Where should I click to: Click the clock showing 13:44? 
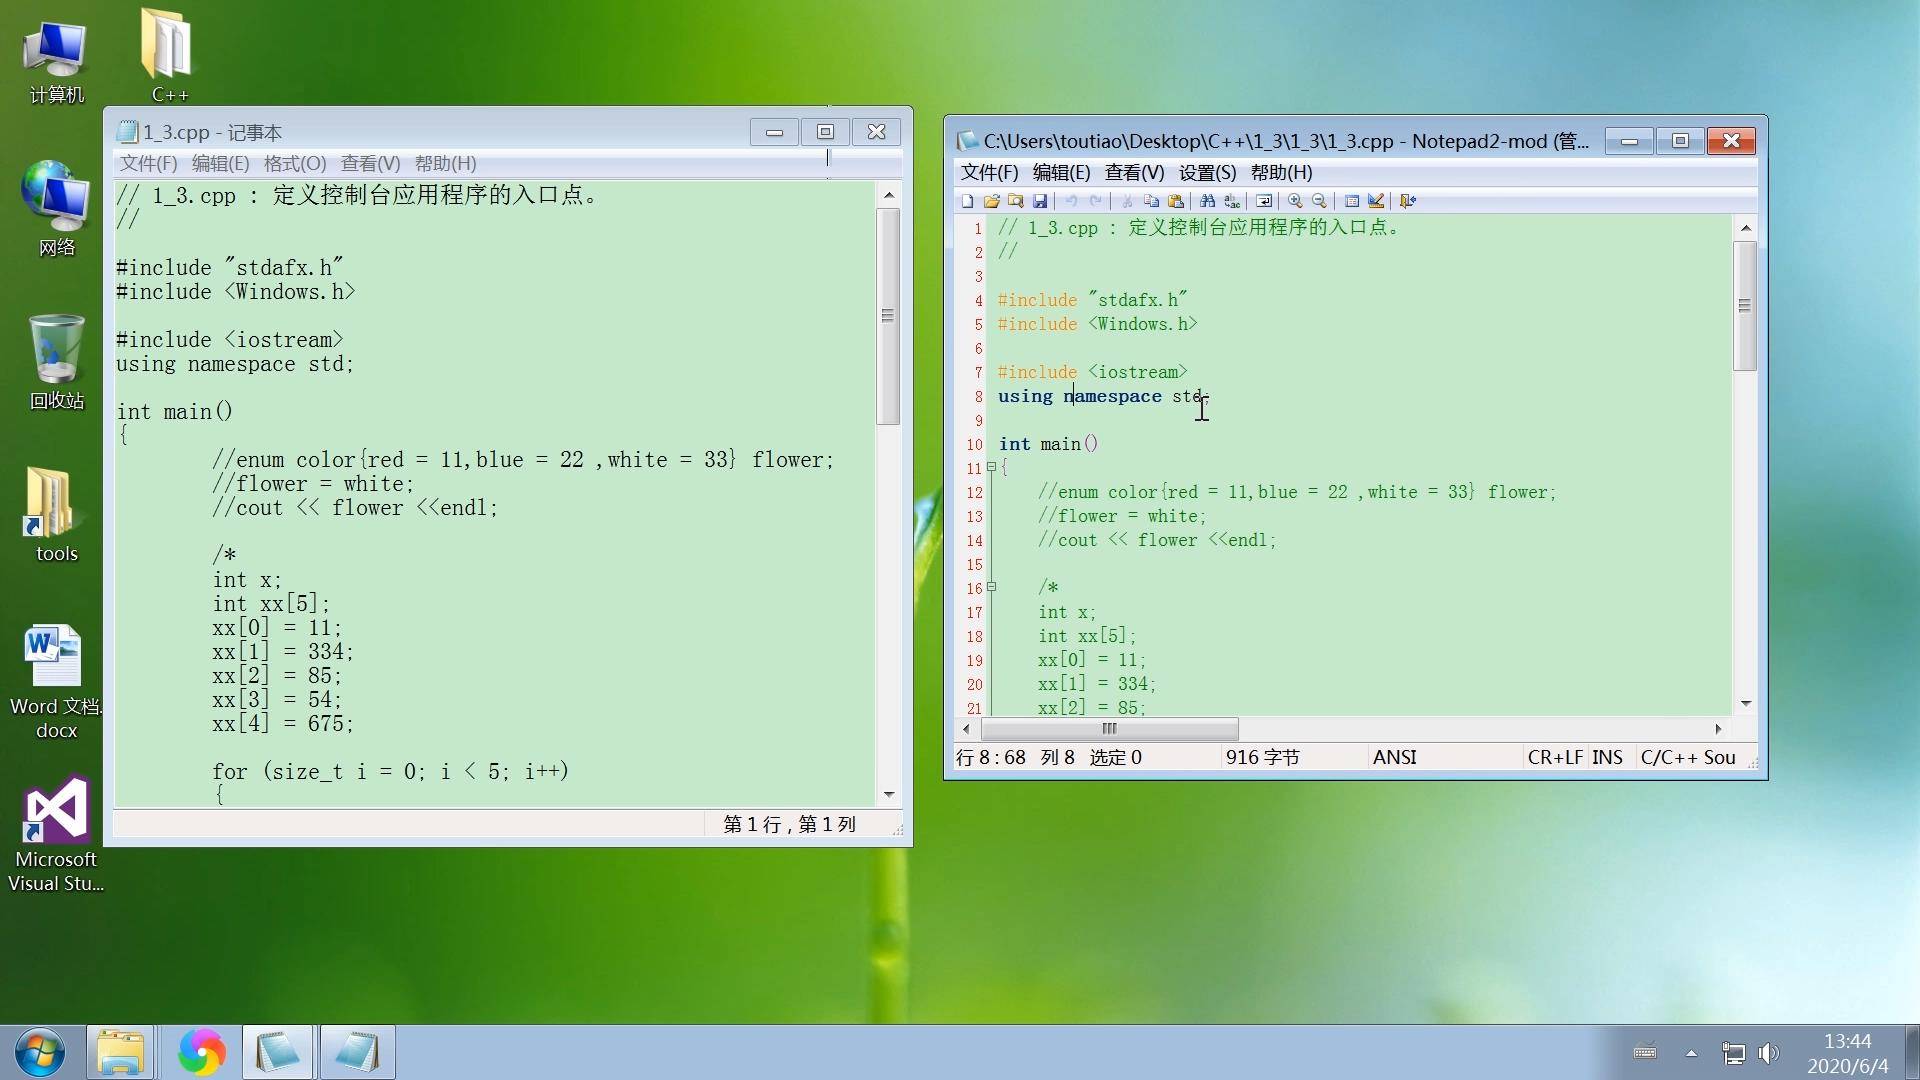click(x=1847, y=1041)
